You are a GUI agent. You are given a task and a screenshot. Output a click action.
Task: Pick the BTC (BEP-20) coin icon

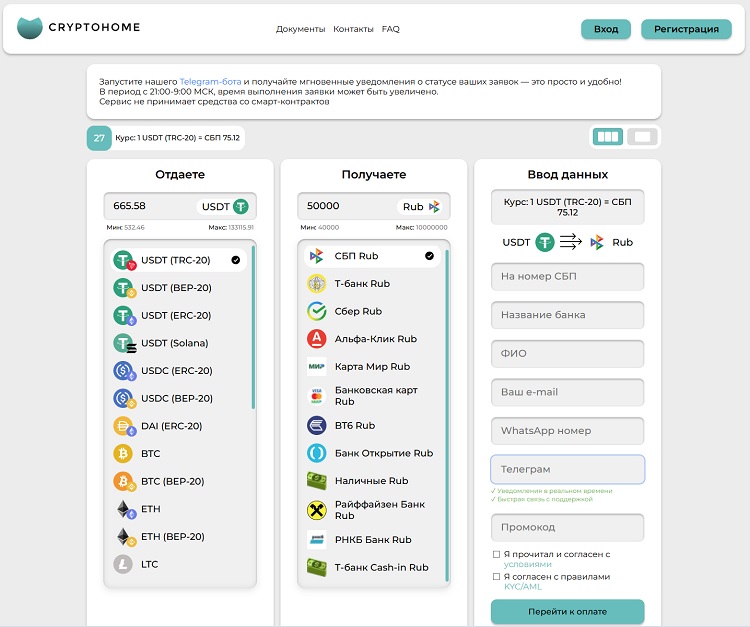tap(124, 481)
